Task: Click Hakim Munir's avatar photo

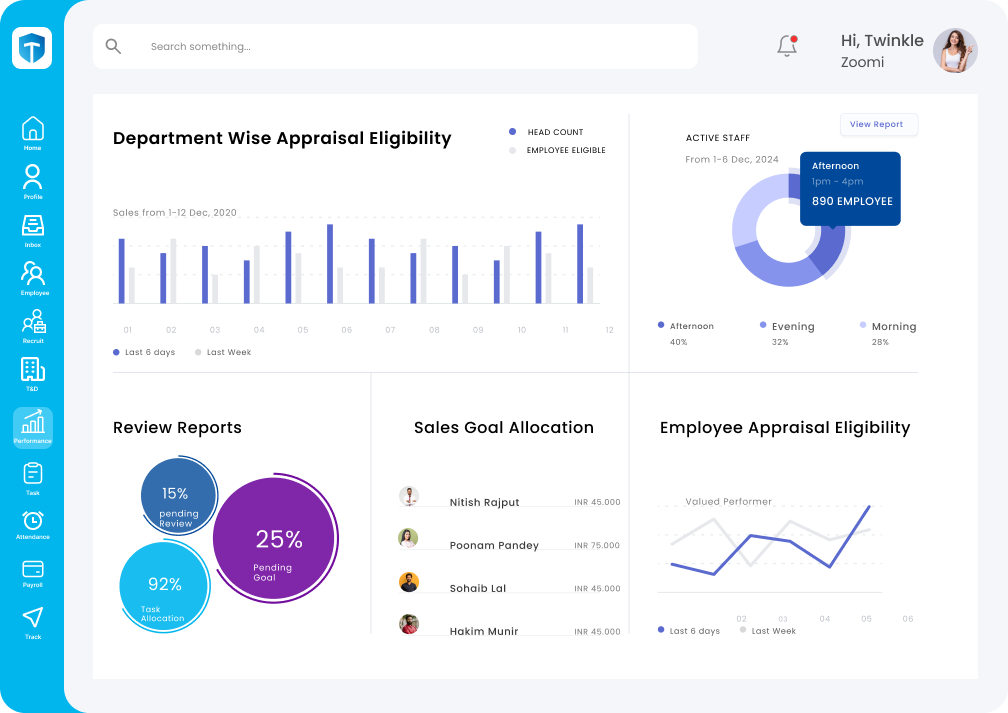Action: [409, 624]
